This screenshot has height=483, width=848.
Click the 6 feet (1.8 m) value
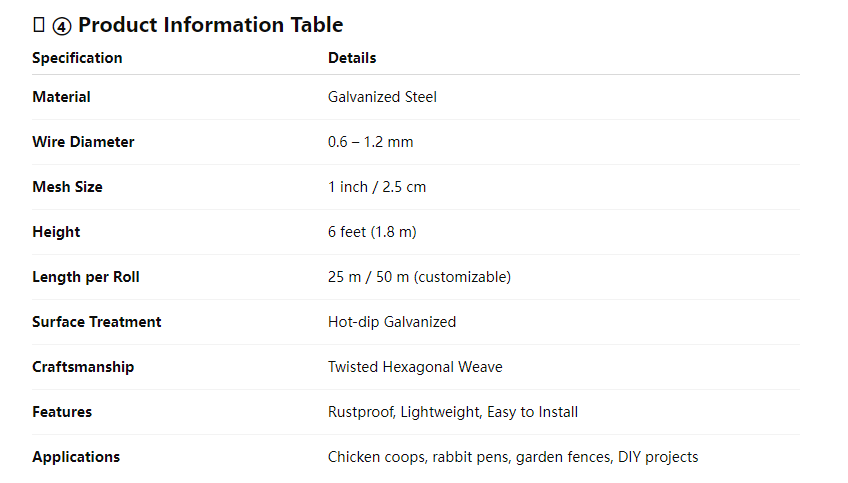[x=372, y=232]
